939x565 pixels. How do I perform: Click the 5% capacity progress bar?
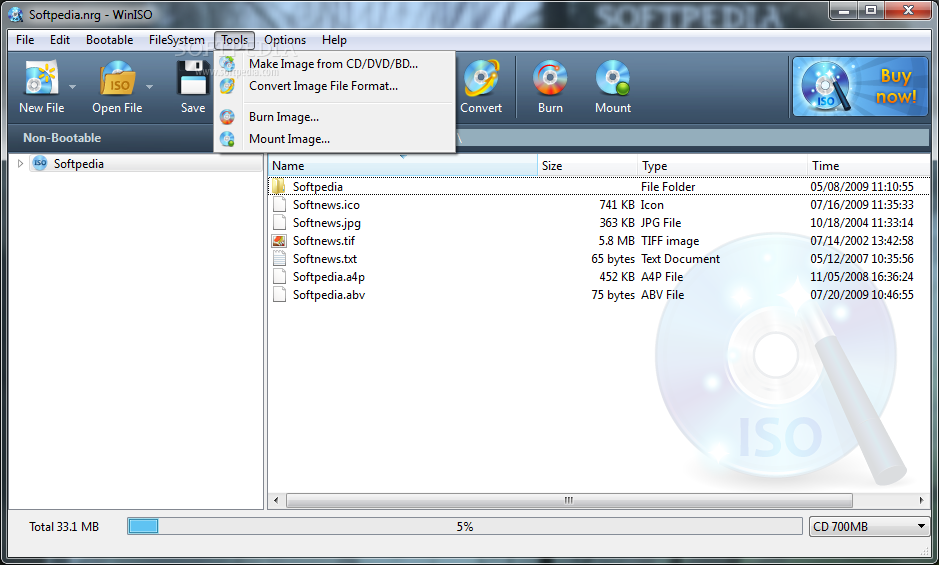tap(465, 527)
